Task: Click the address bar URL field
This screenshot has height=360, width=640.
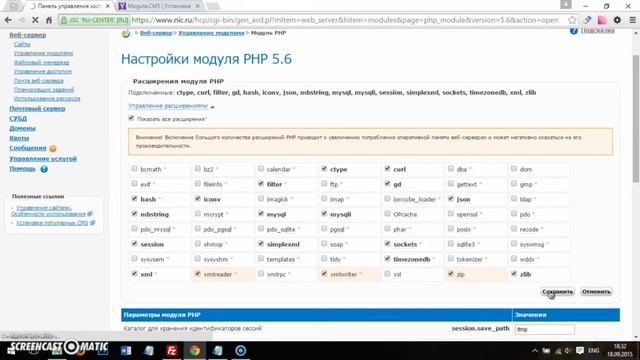Action: tap(345, 20)
